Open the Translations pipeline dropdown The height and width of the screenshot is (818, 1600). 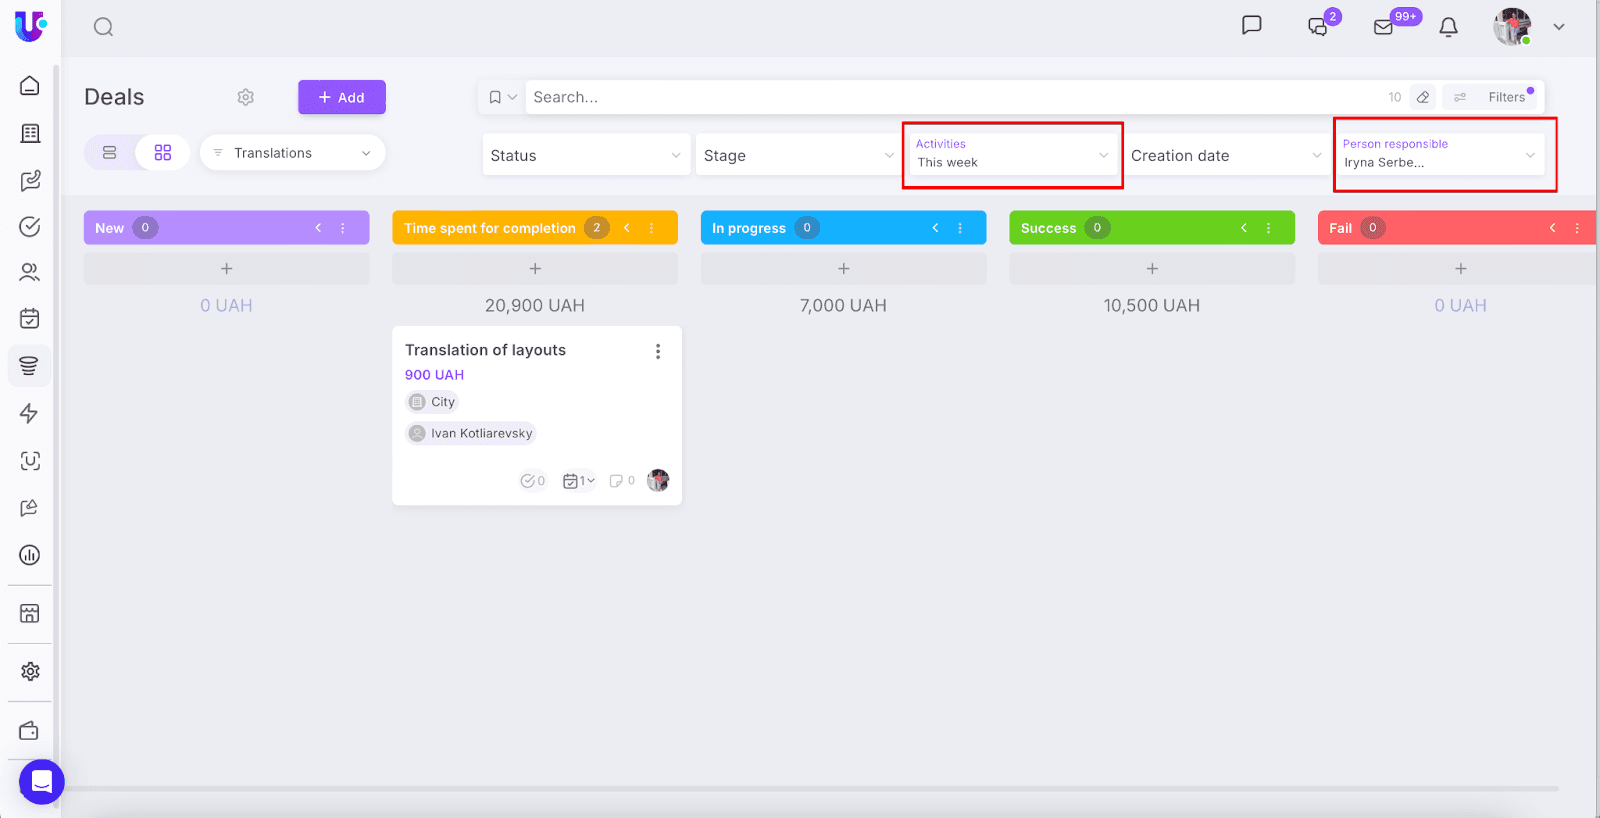(x=292, y=153)
